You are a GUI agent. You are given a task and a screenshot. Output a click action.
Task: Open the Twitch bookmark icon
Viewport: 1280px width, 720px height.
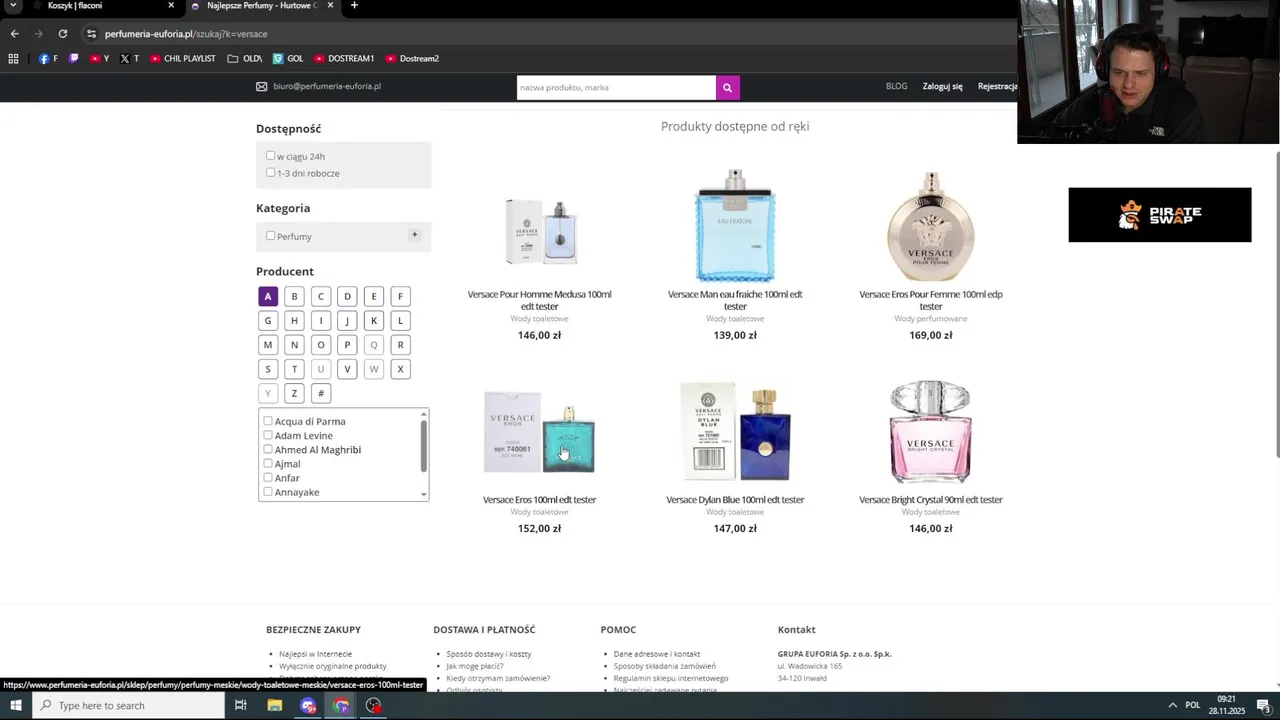coord(74,59)
